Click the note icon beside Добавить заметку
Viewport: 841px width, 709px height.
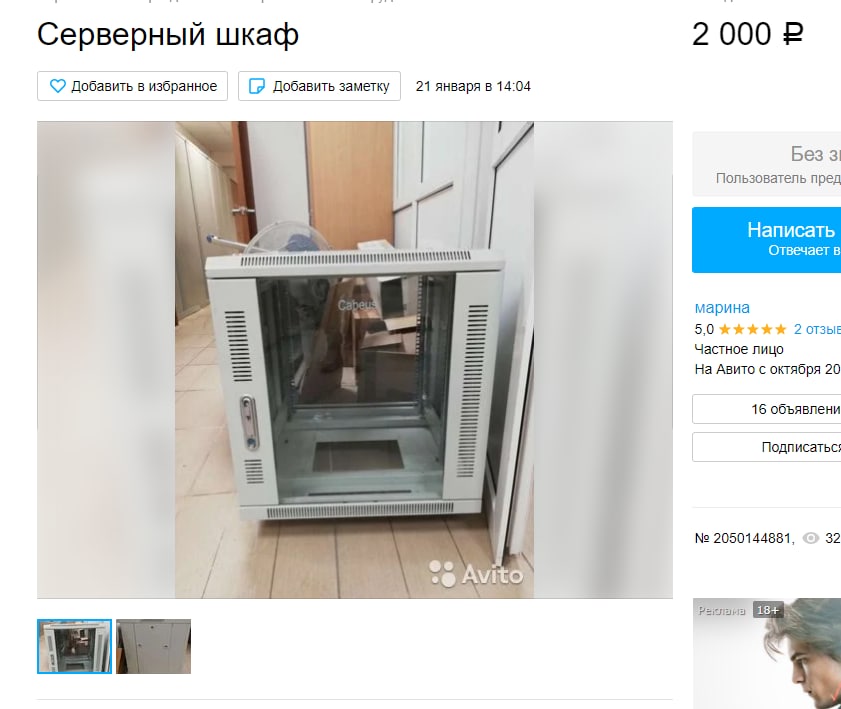click(257, 86)
